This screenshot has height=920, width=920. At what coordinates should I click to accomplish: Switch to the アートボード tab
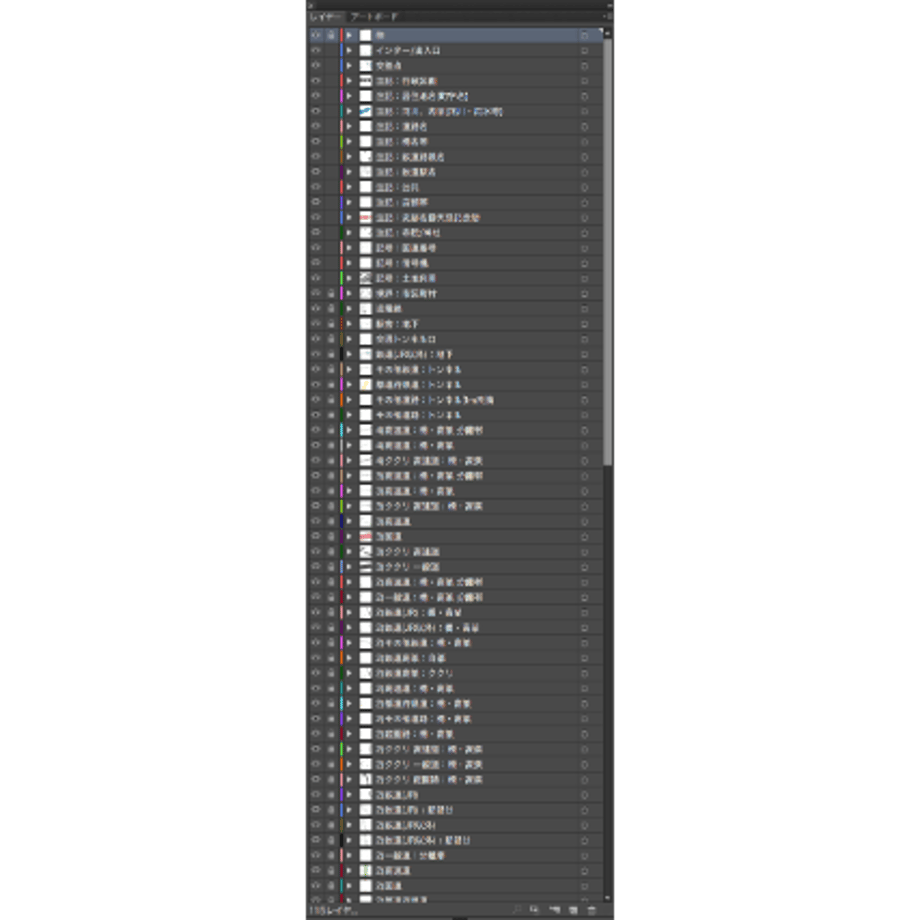374,16
